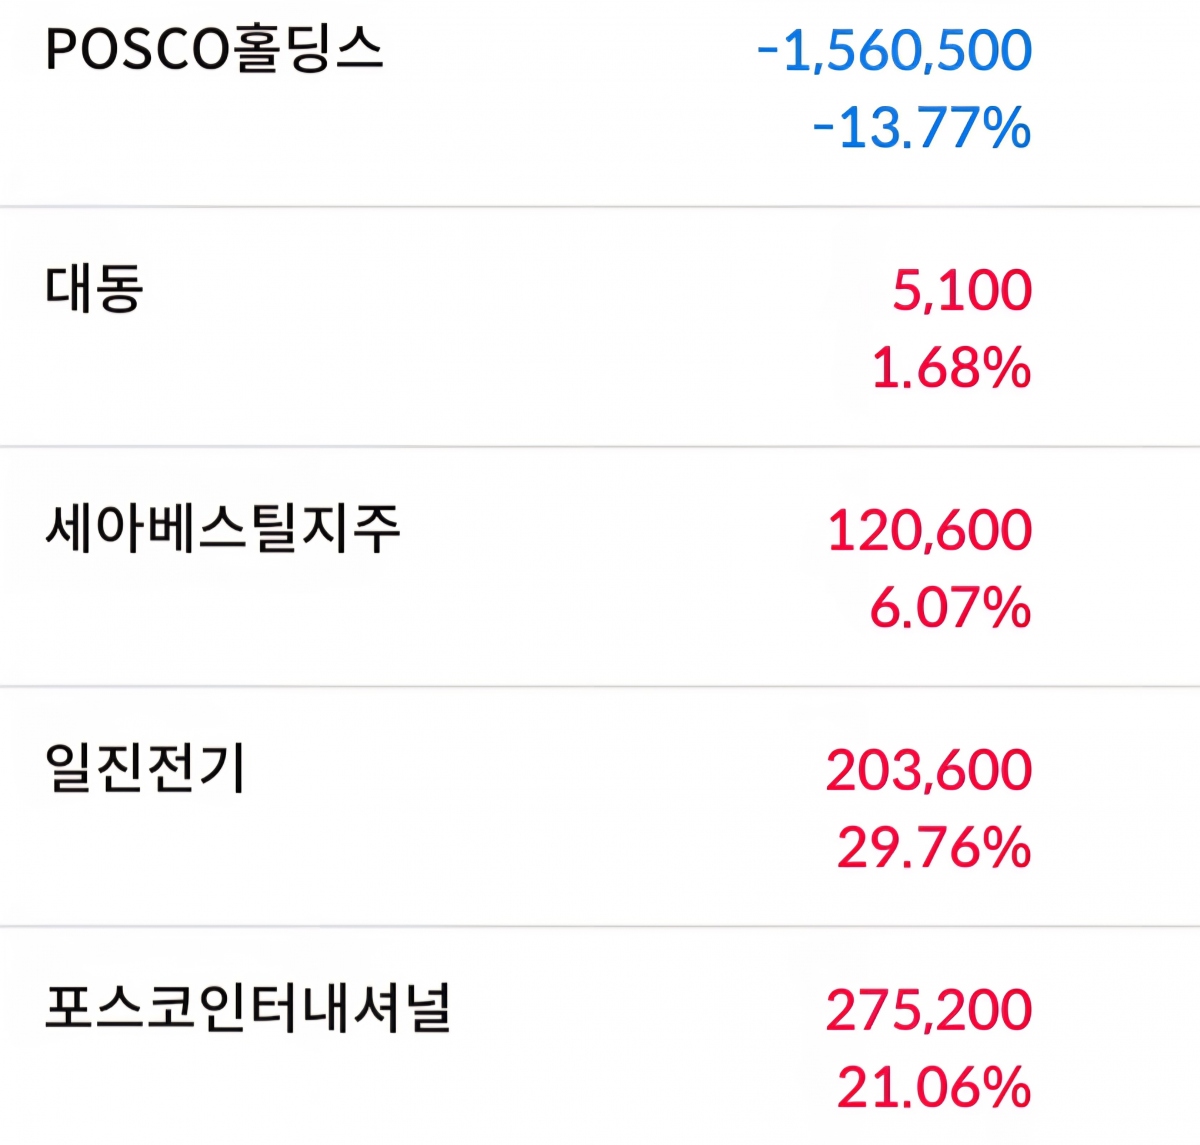Select the 29.76% return rate
Viewport: 1200px width, 1145px height.
(x=933, y=848)
